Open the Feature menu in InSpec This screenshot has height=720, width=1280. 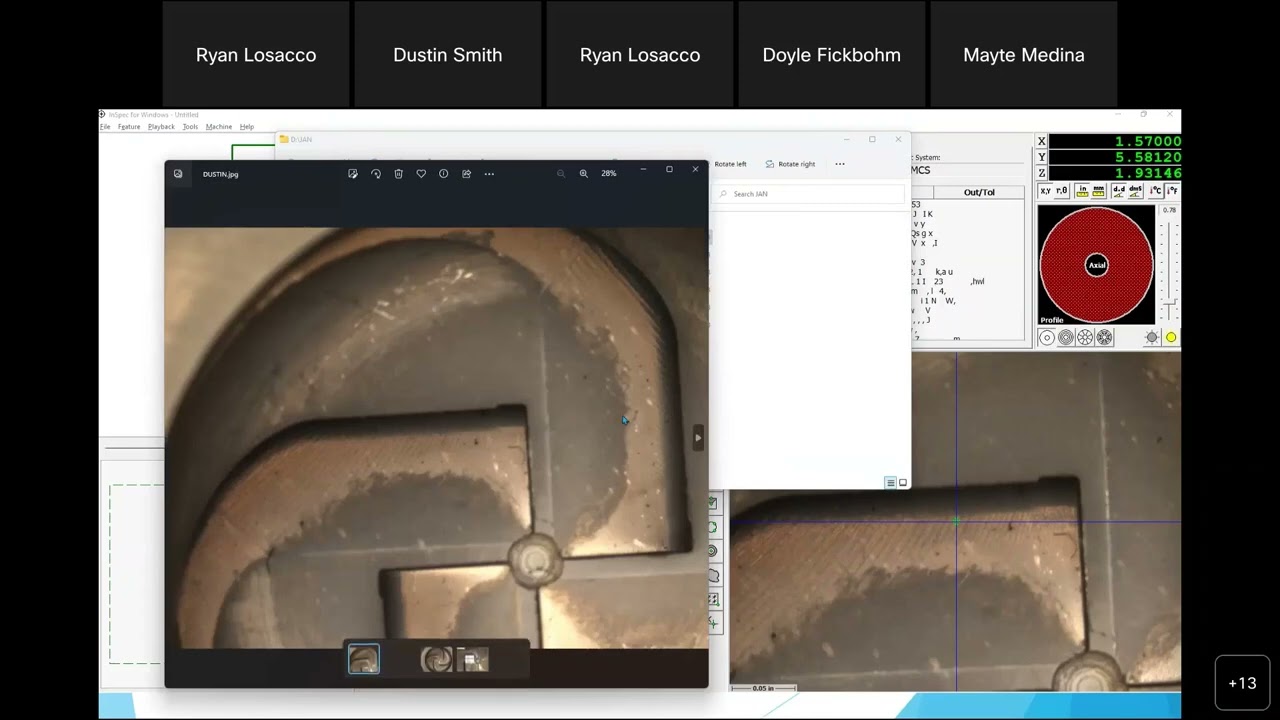point(129,127)
